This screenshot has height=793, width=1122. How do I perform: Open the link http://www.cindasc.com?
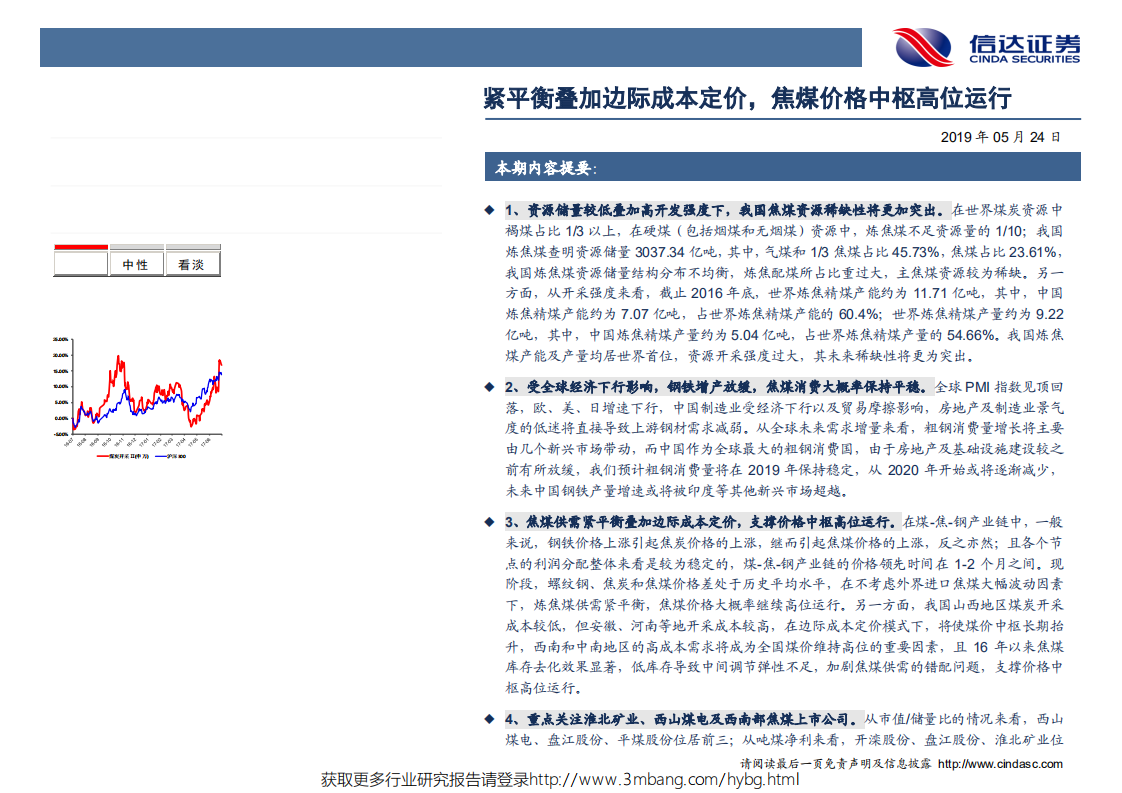(x=1001, y=762)
